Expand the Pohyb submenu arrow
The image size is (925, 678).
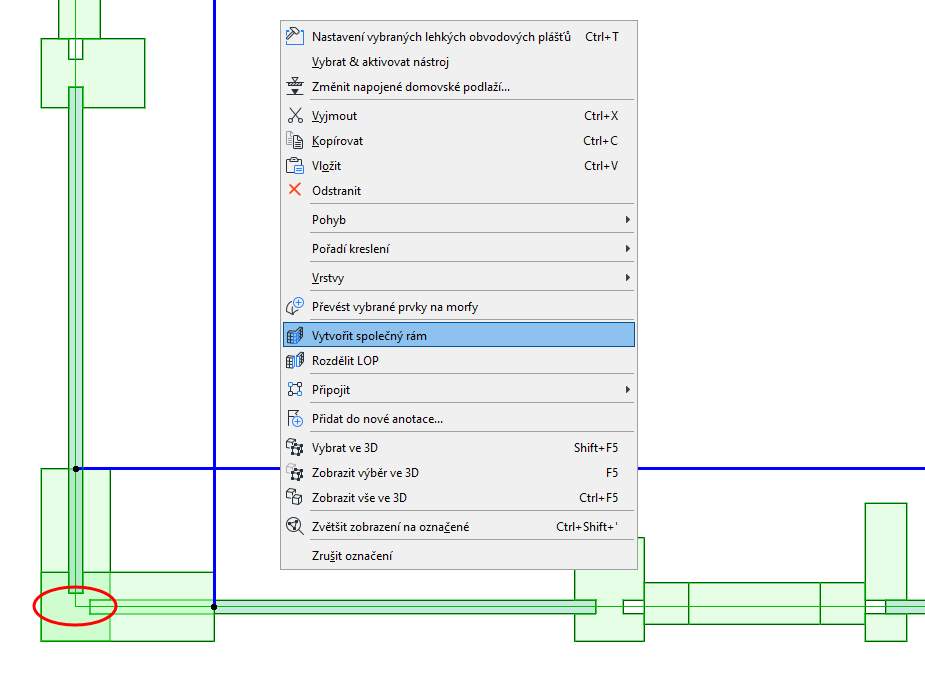pos(627,220)
